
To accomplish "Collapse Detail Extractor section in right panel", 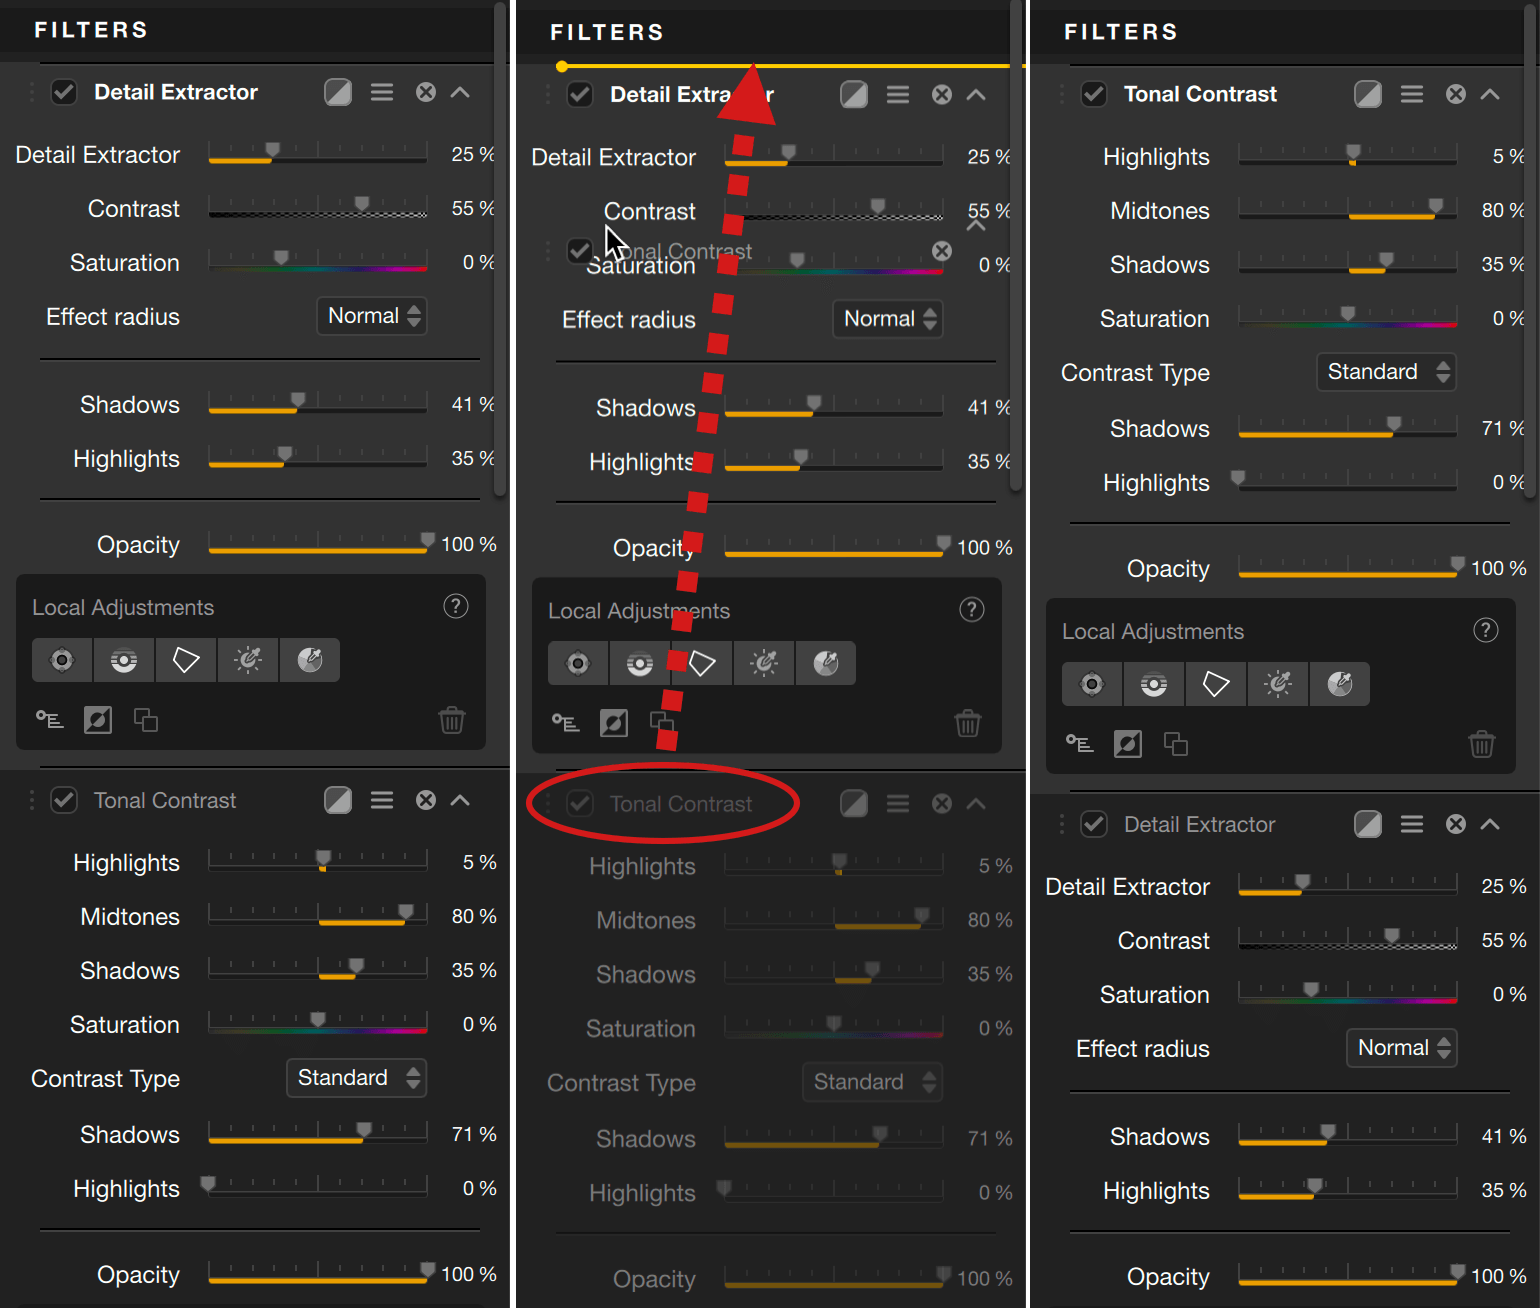I will (x=1490, y=824).
